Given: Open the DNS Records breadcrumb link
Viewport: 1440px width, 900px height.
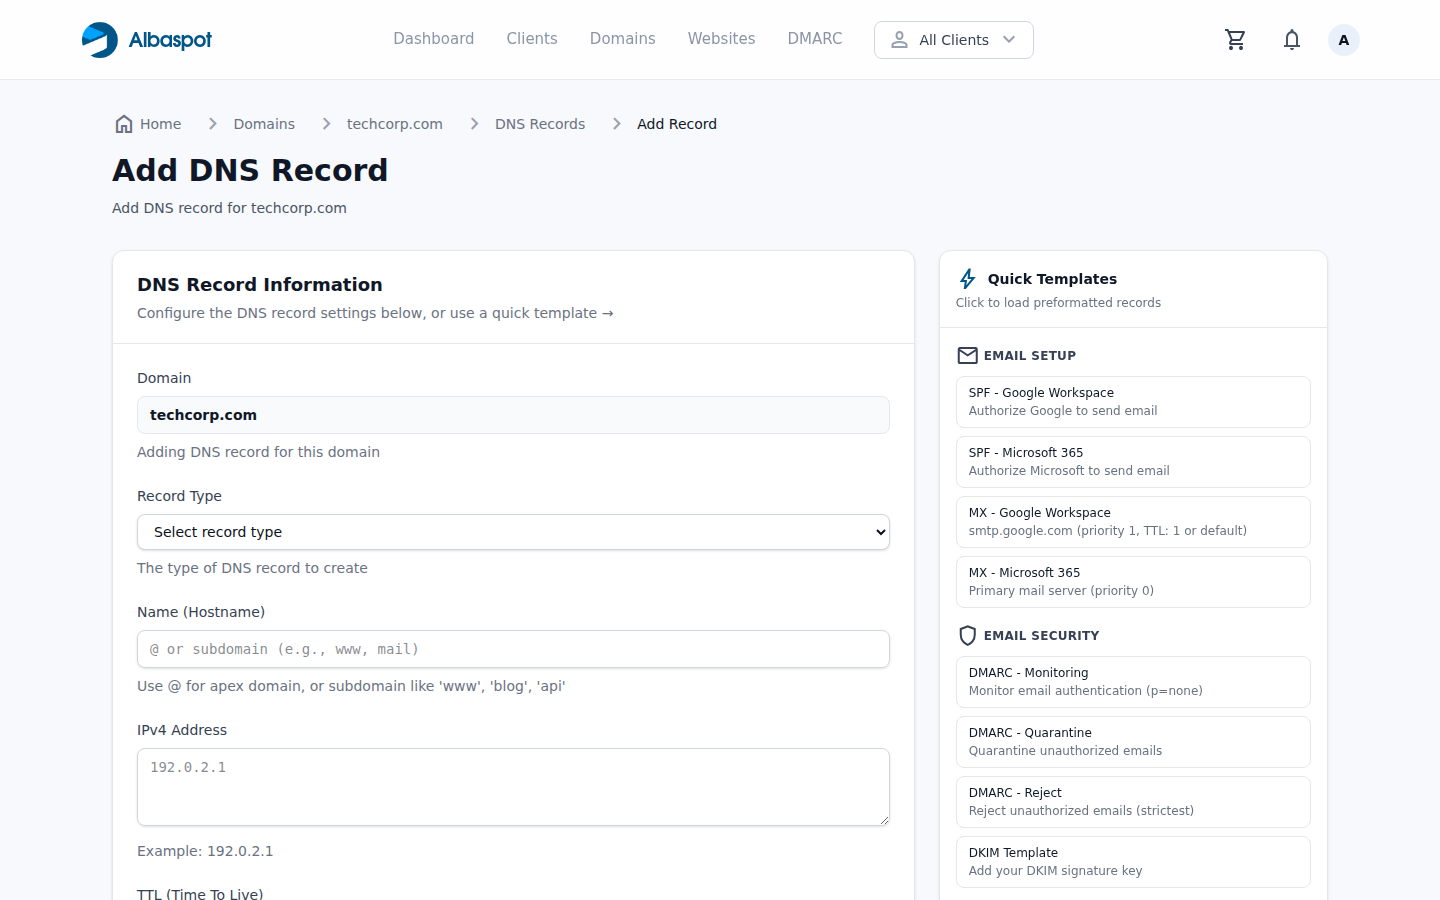Looking at the screenshot, I should tap(539, 123).
